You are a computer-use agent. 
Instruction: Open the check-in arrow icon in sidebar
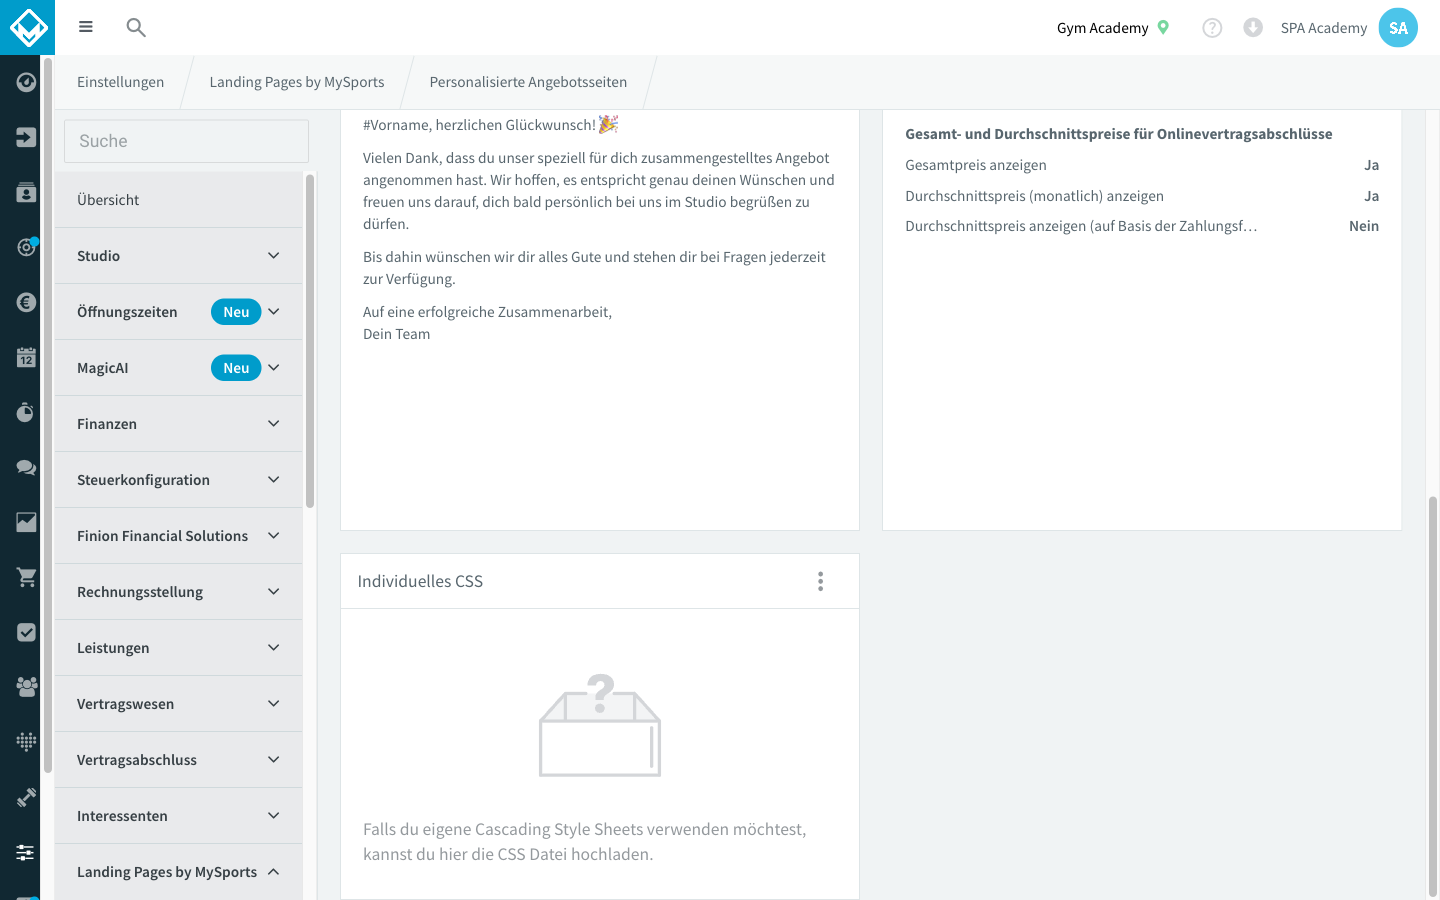pyautogui.click(x=27, y=137)
